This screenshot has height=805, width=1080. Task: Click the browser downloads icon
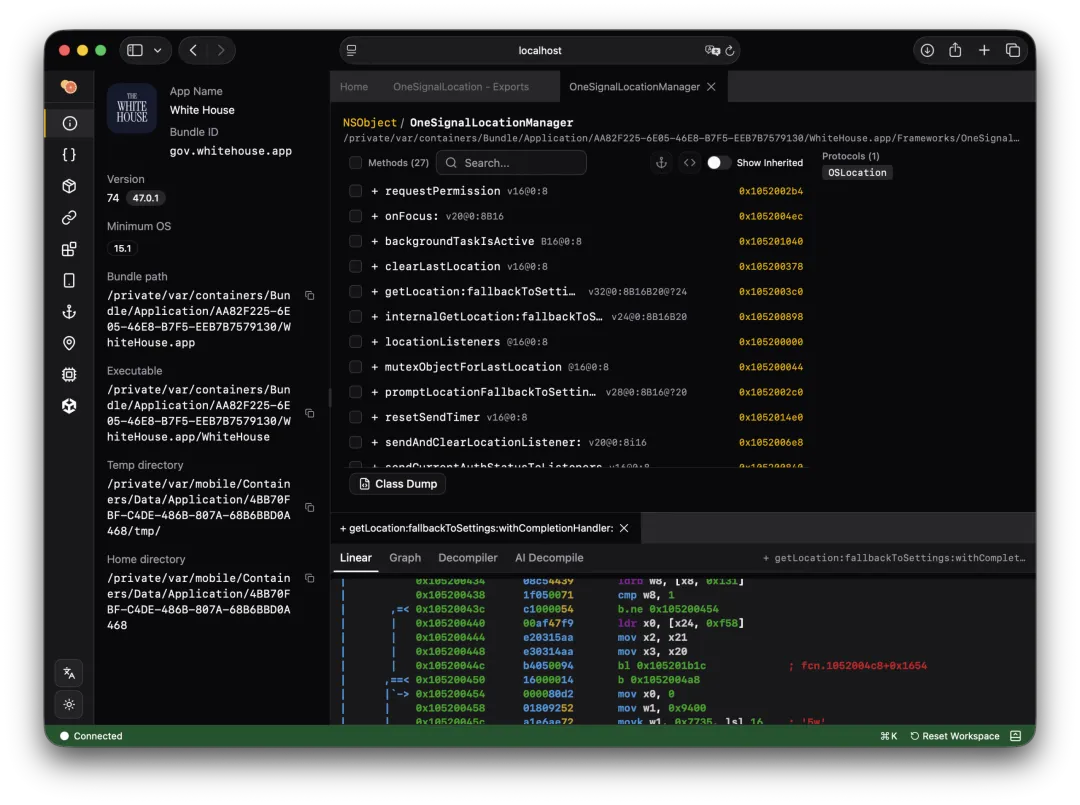927,50
